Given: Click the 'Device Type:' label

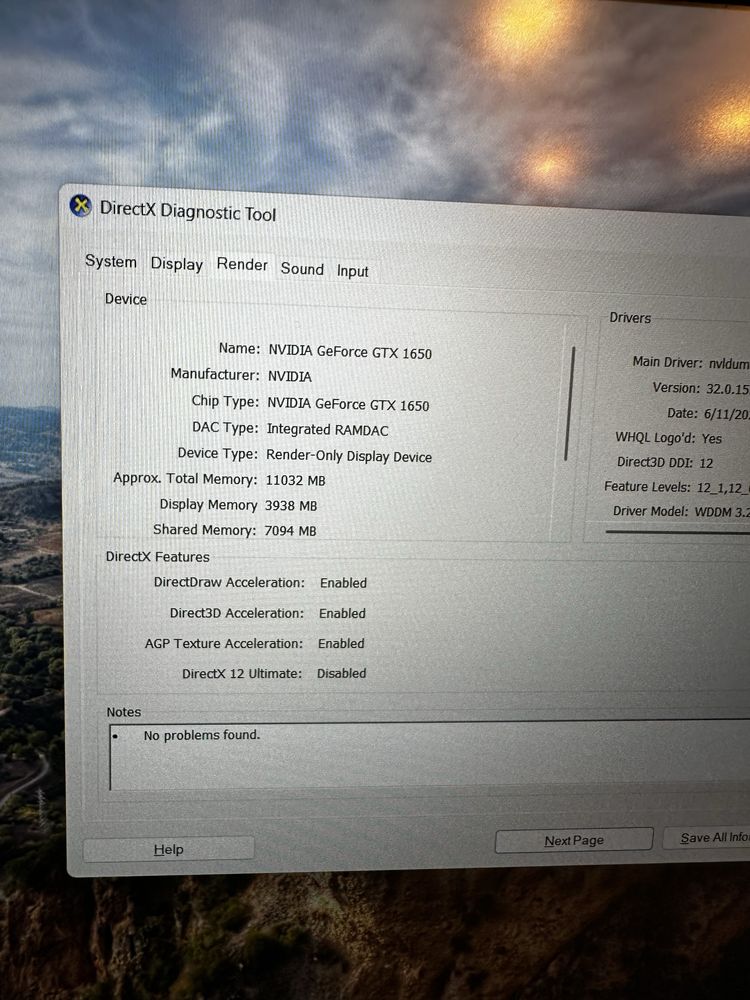Looking at the screenshot, I should [x=217, y=453].
